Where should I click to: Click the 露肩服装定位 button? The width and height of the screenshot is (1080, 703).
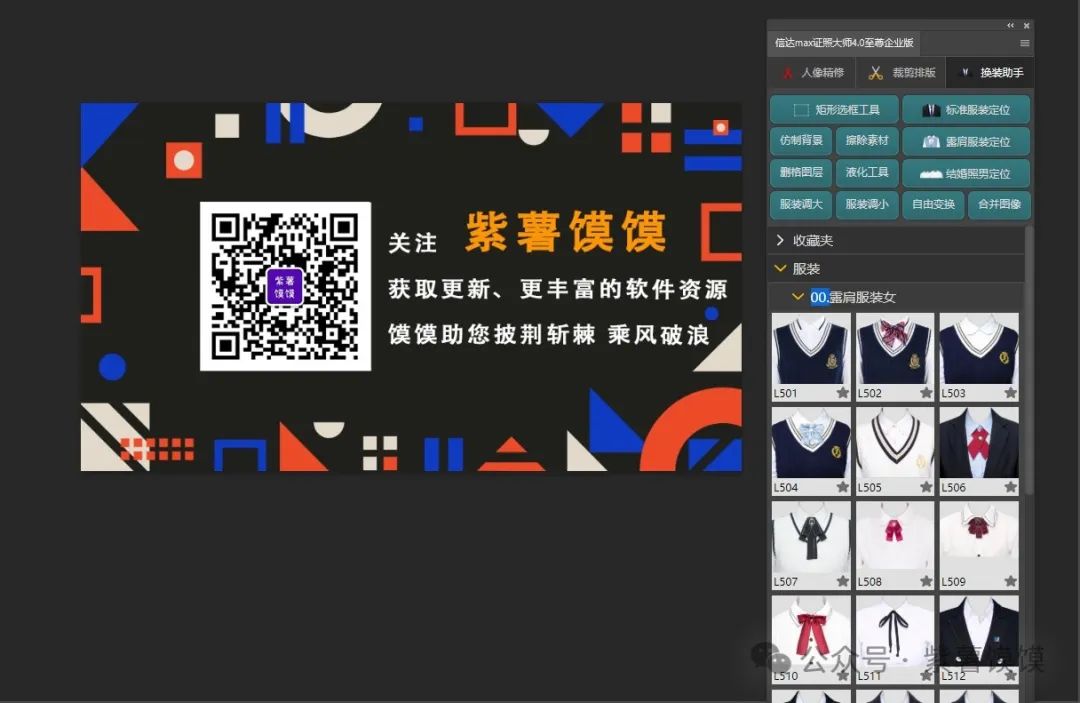point(966,141)
